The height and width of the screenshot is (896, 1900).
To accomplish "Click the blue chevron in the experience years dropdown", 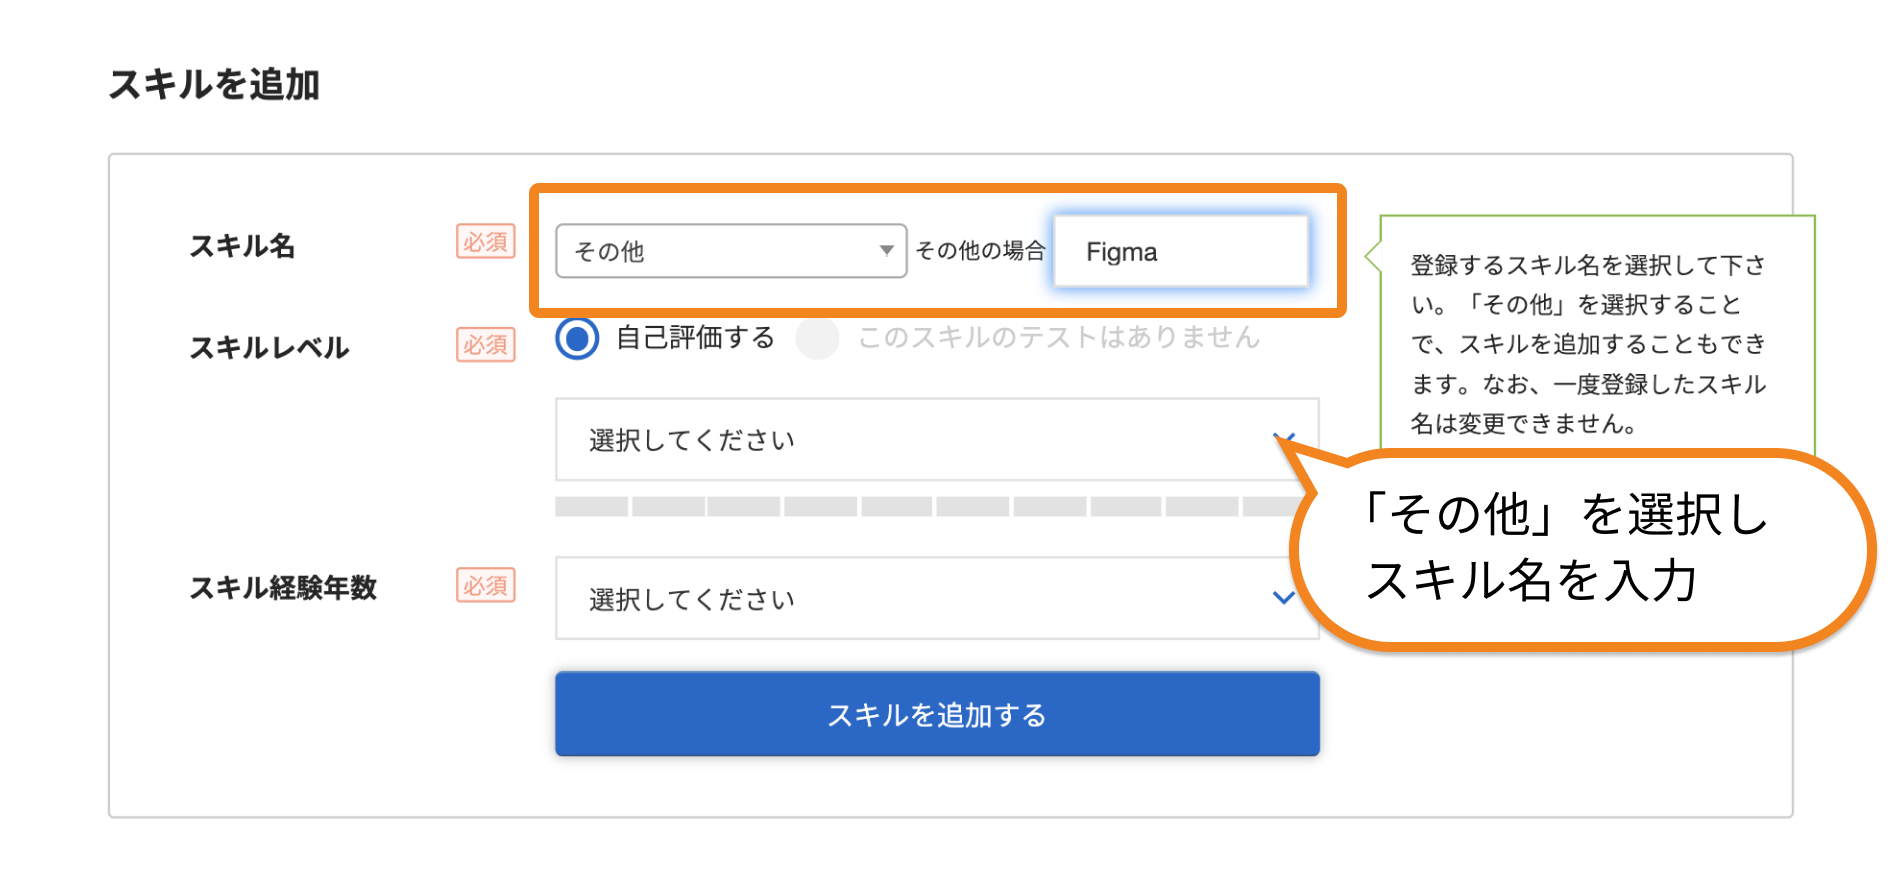I will [x=1284, y=598].
